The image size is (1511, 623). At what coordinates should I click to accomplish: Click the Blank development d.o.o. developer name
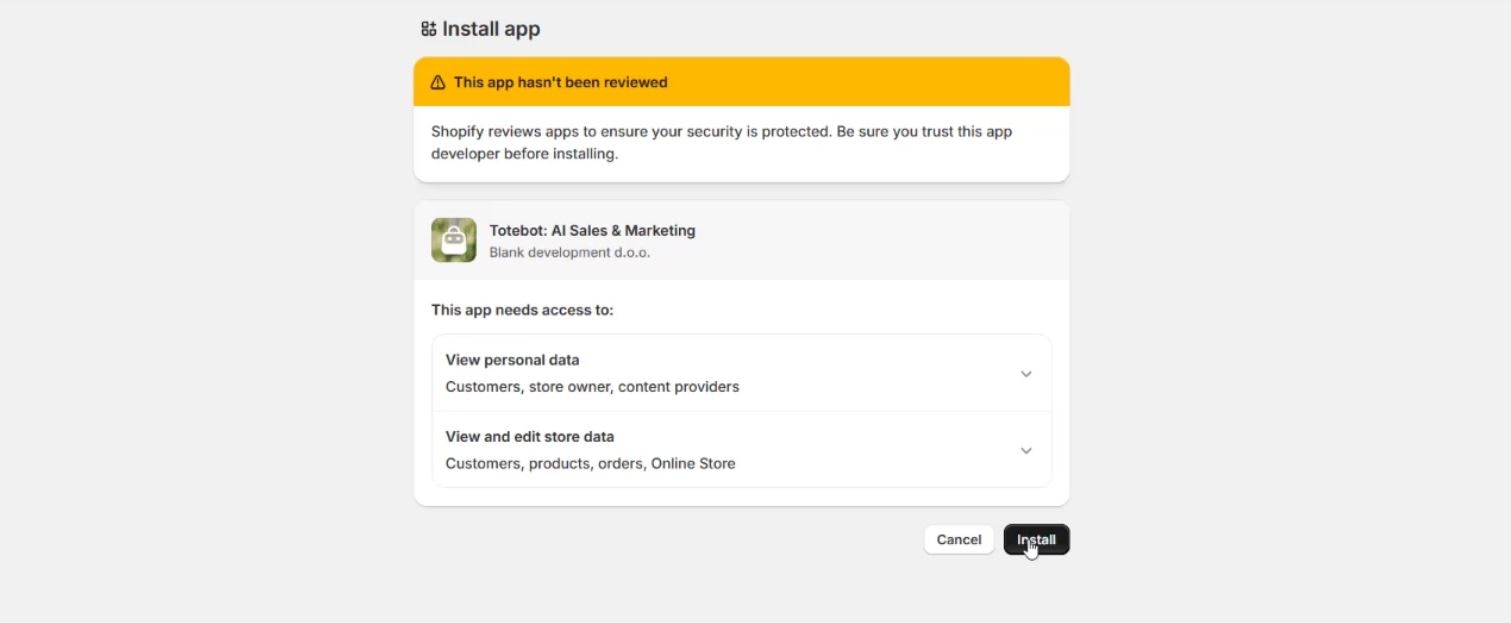pos(570,253)
